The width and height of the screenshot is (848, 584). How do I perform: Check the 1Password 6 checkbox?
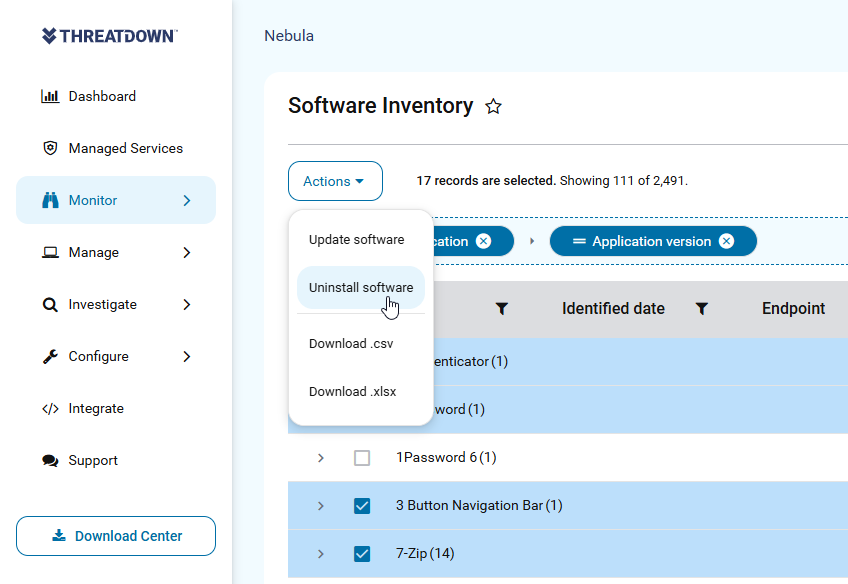coord(362,458)
